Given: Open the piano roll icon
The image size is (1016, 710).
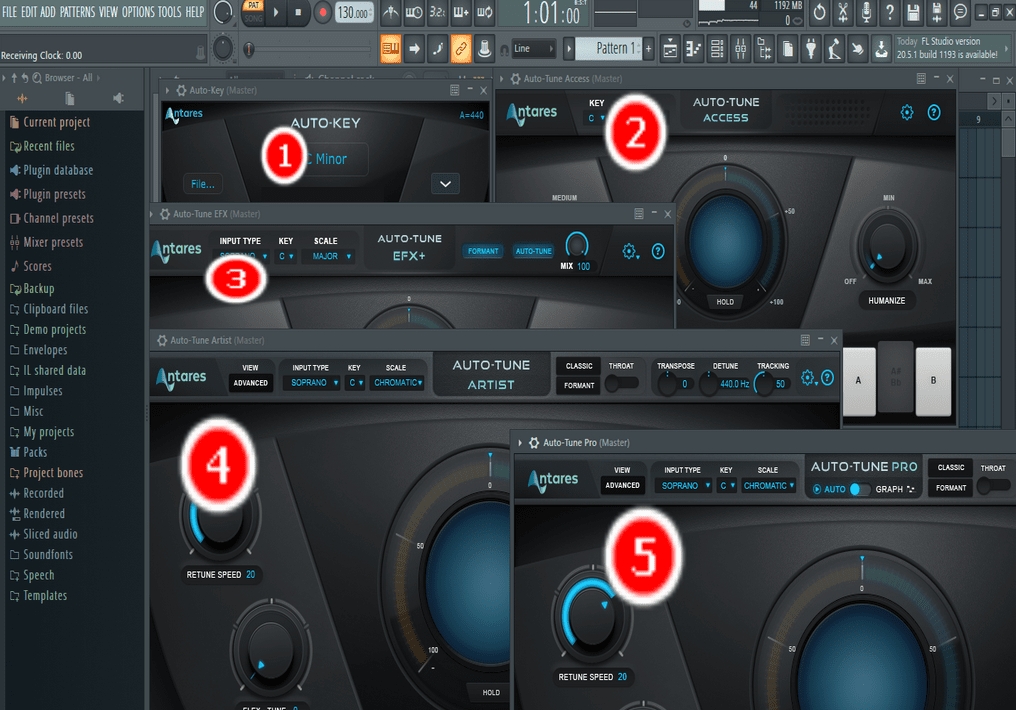Looking at the screenshot, I should point(693,49).
